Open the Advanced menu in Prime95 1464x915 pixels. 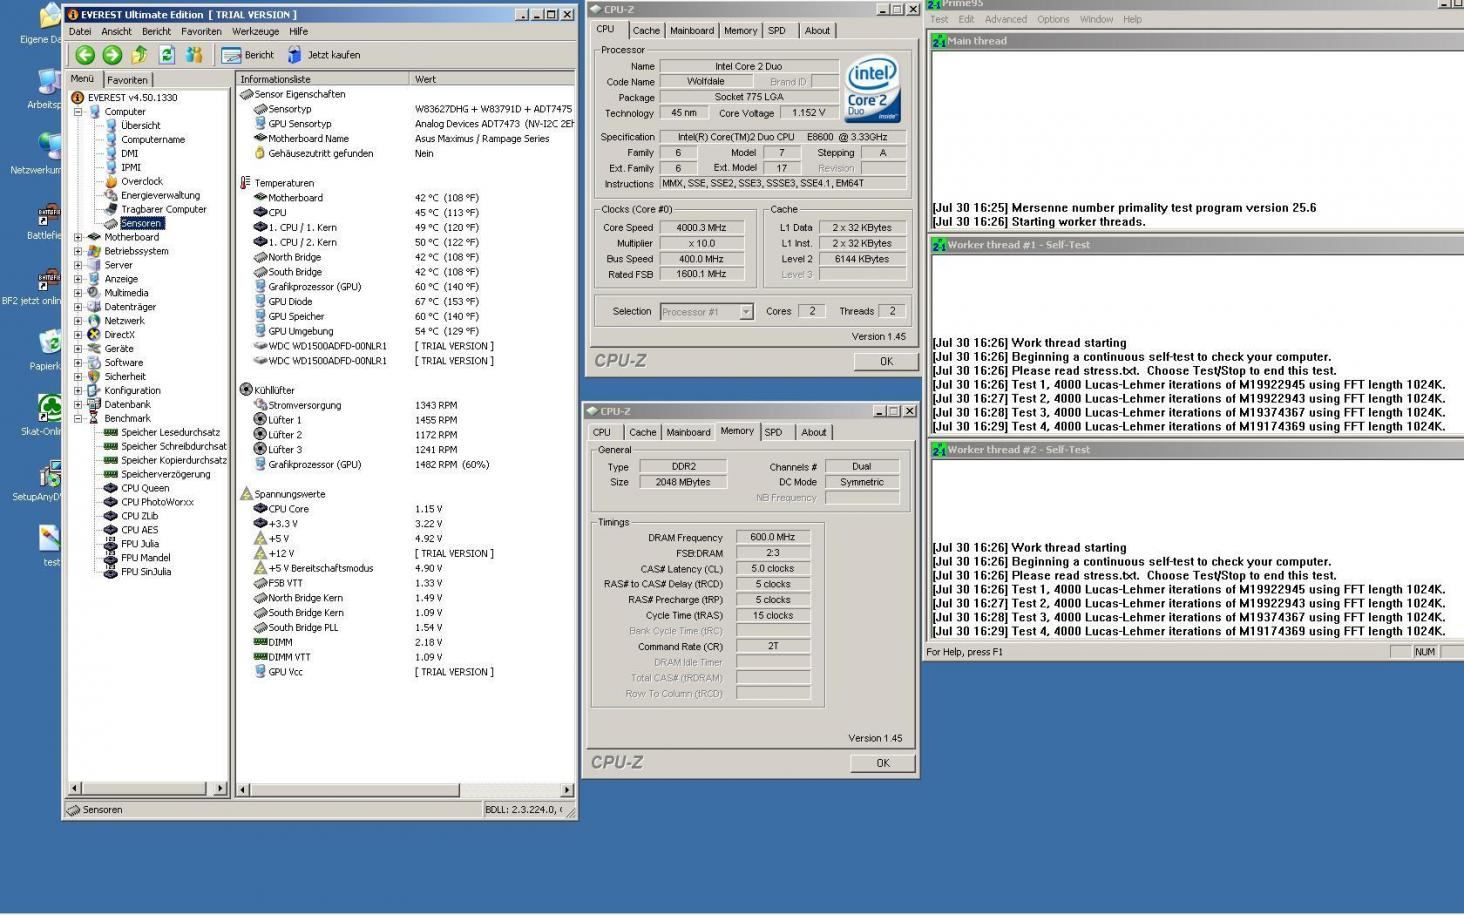1005,19
